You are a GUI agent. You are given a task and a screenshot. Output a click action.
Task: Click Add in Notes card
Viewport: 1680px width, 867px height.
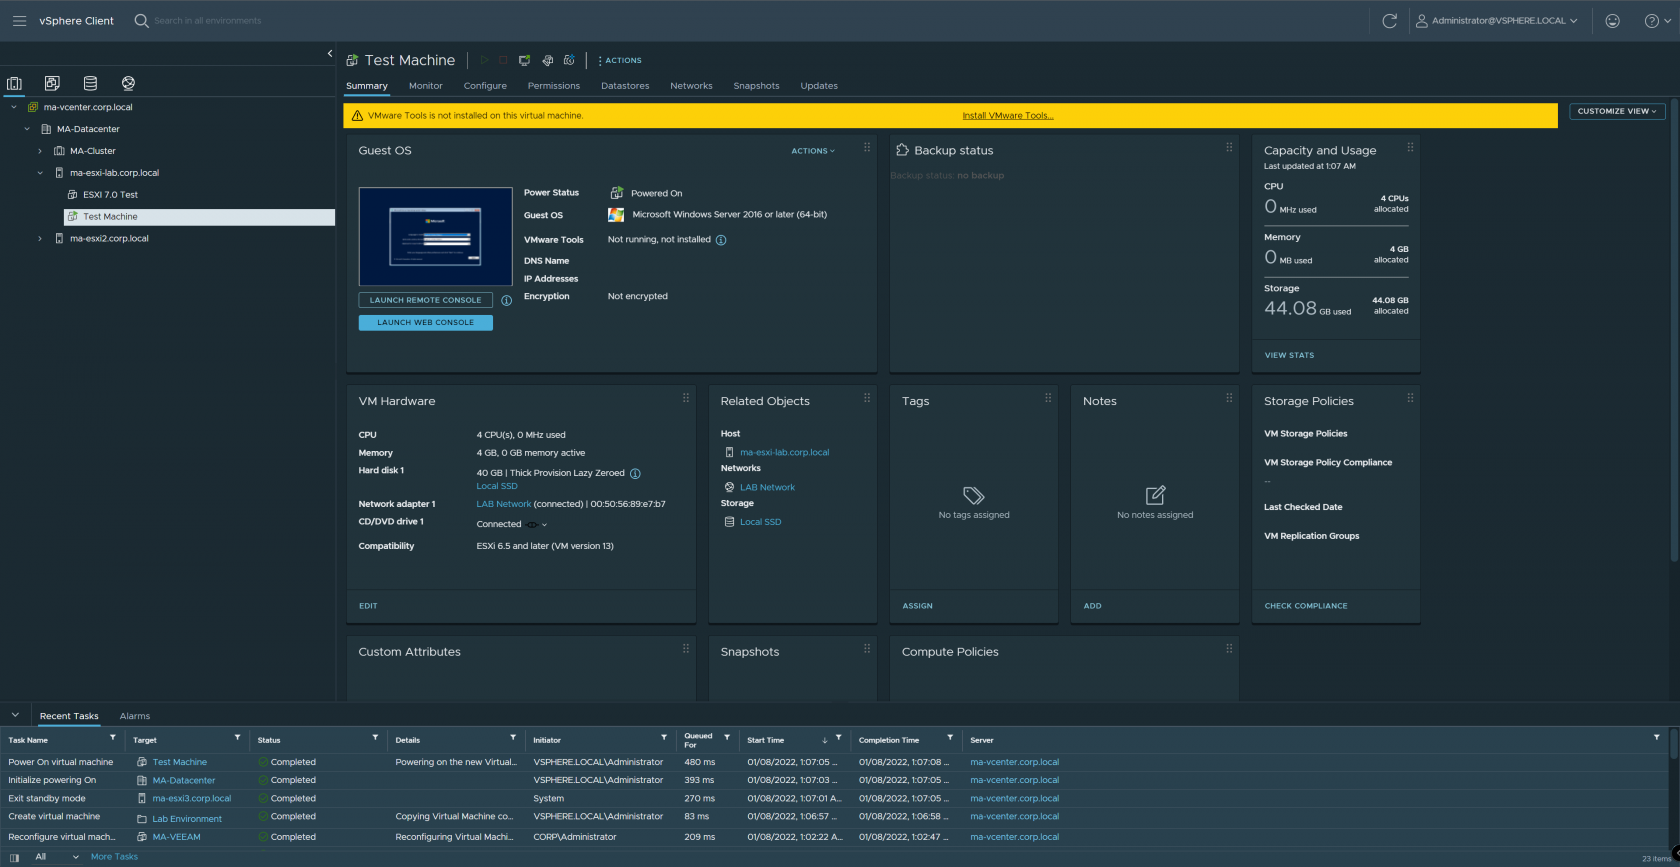click(1092, 606)
